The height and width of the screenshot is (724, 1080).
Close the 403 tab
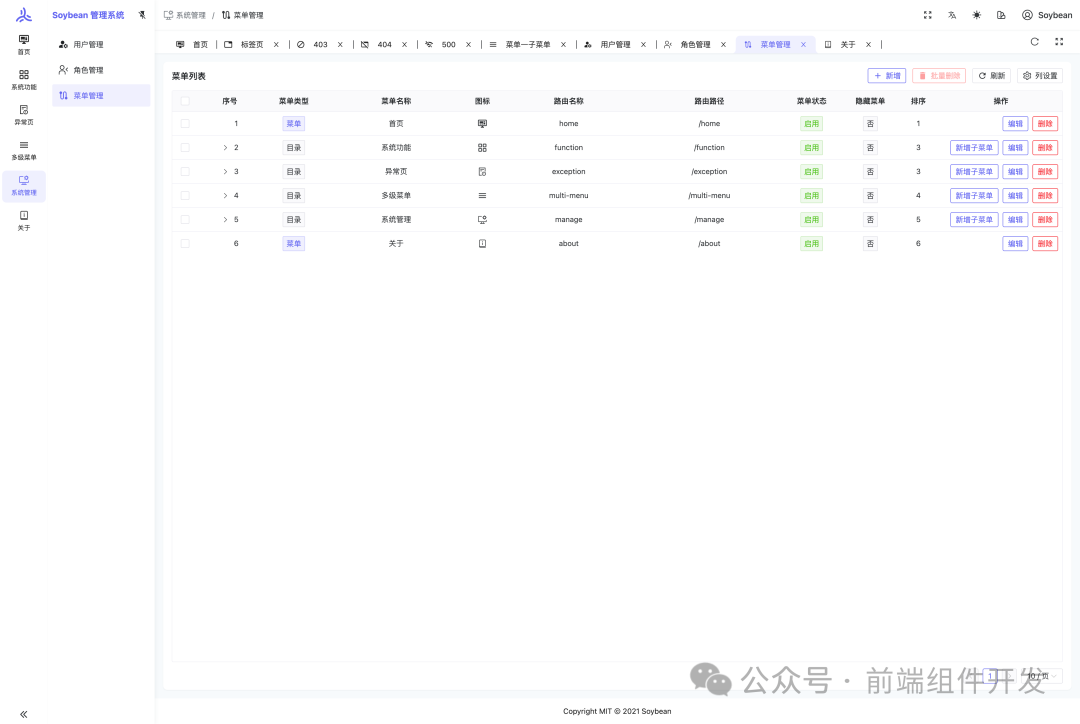click(340, 45)
